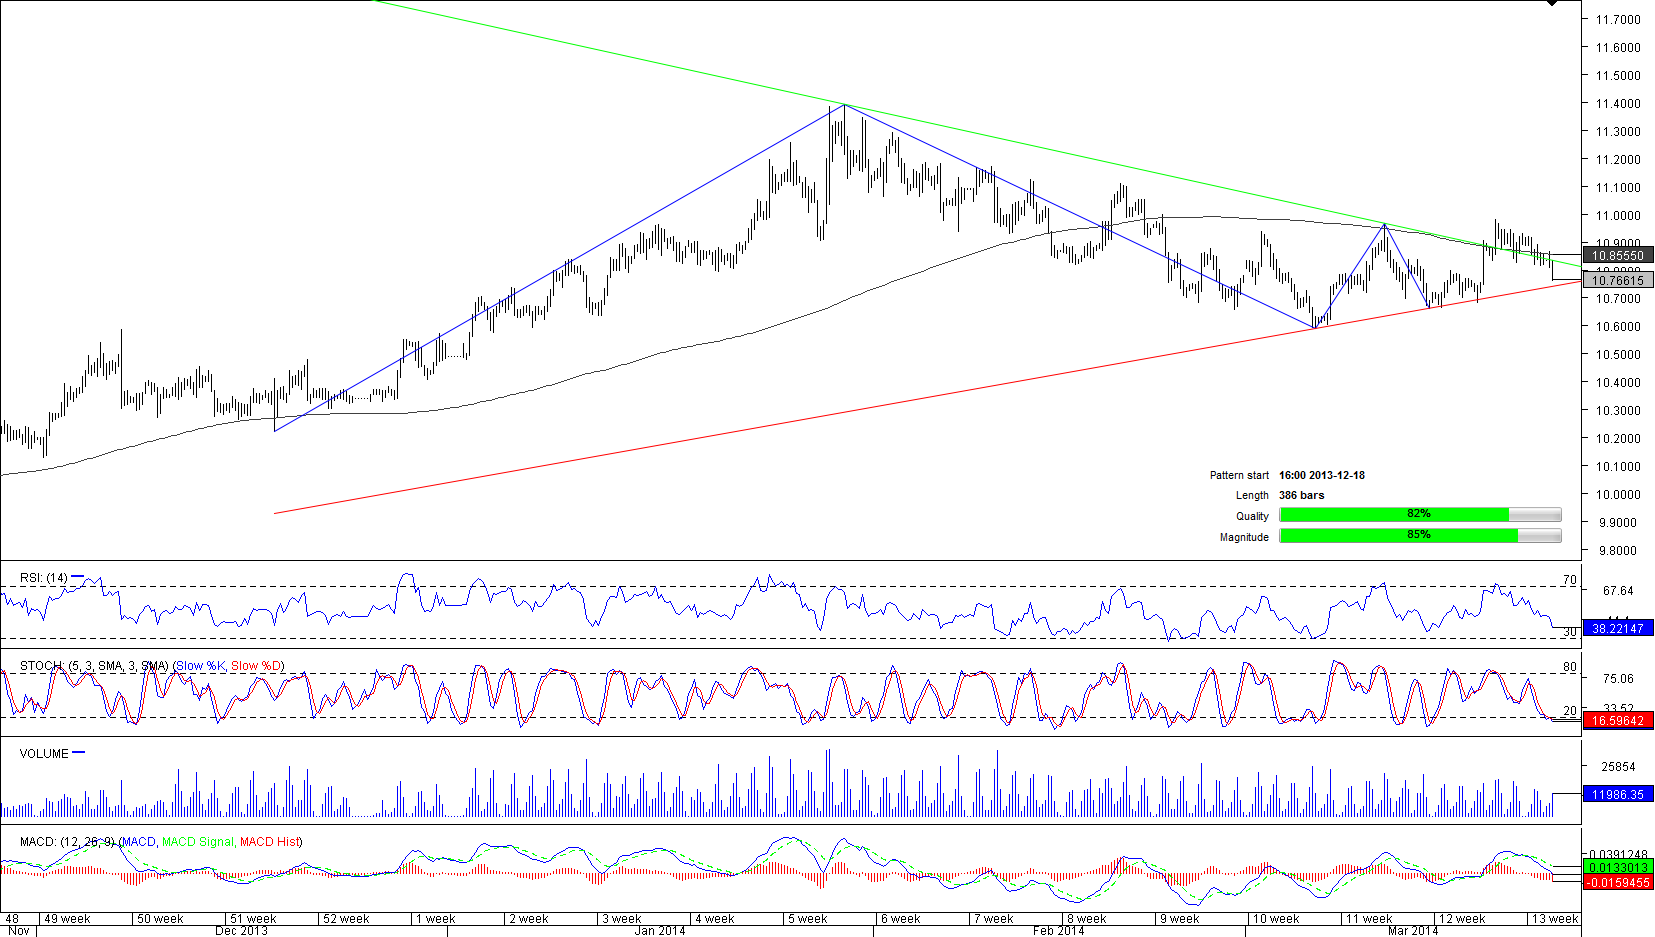Click the red MACD histogram tag -0.0159455
This screenshot has height=937, width=1655.
coord(1617,883)
